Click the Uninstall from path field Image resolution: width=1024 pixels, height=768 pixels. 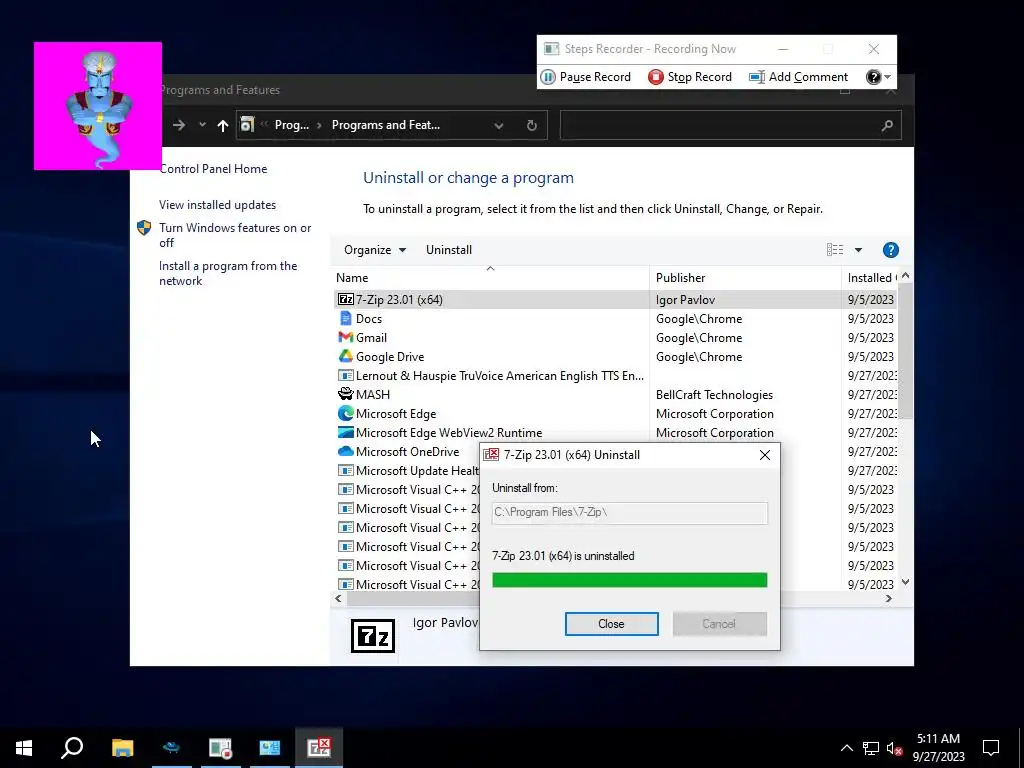tap(630, 513)
